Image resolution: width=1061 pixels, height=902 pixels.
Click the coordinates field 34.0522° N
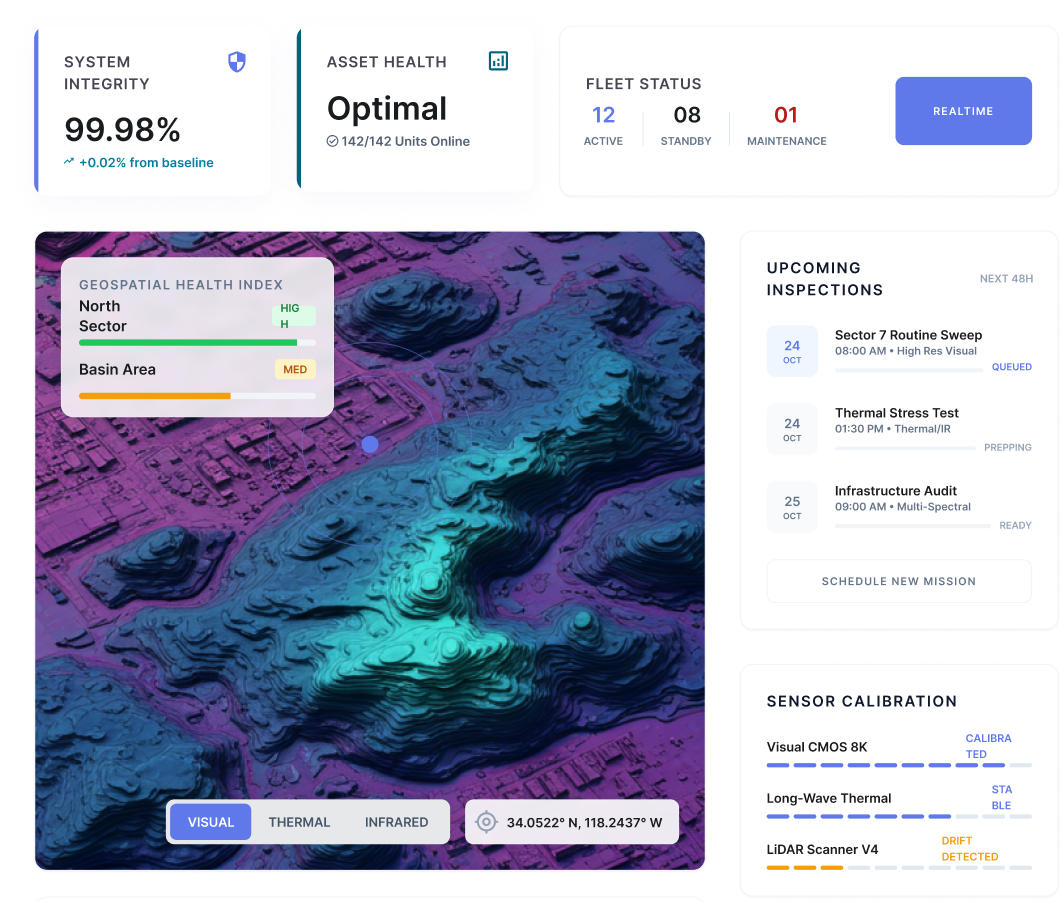coord(584,822)
